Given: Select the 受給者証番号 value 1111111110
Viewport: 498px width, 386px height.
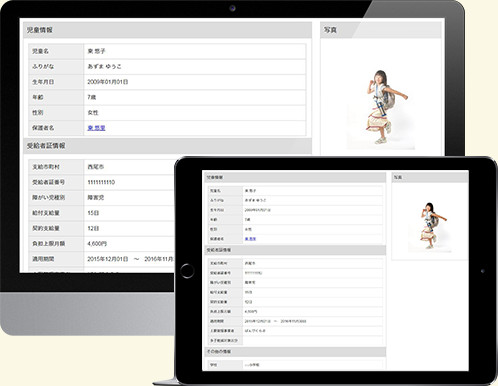Looking at the screenshot, I should [x=101, y=182].
